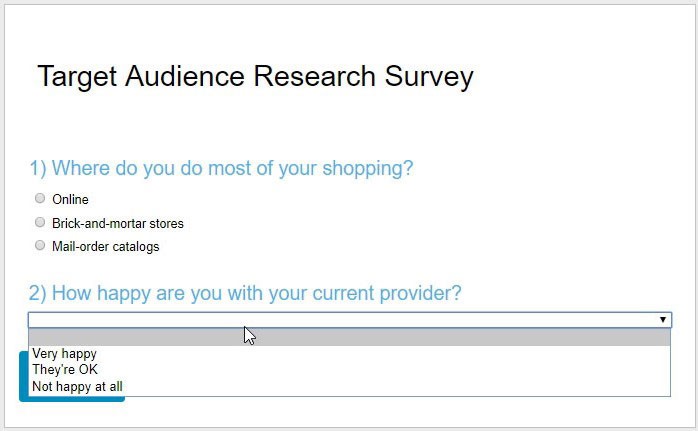Image resolution: width=698 pixels, height=431 pixels.
Task: Click the 'Where do you do most of your shopping?' heading
Action: 232,168
